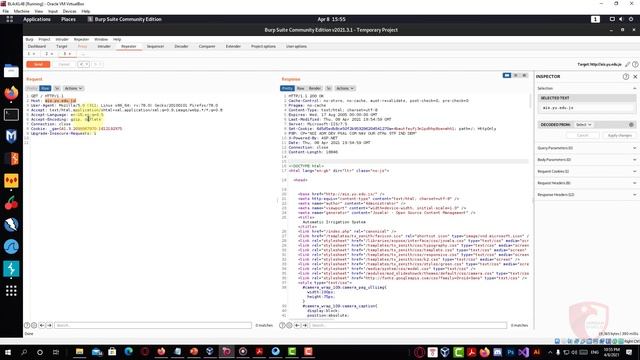Collapse the Selection section in Inspector
This screenshot has width=640, height=360.
tap(635, 89)
